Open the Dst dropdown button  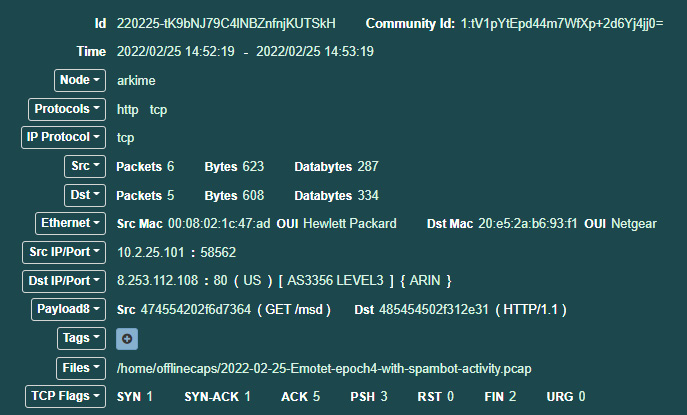[x=85, y=195]
